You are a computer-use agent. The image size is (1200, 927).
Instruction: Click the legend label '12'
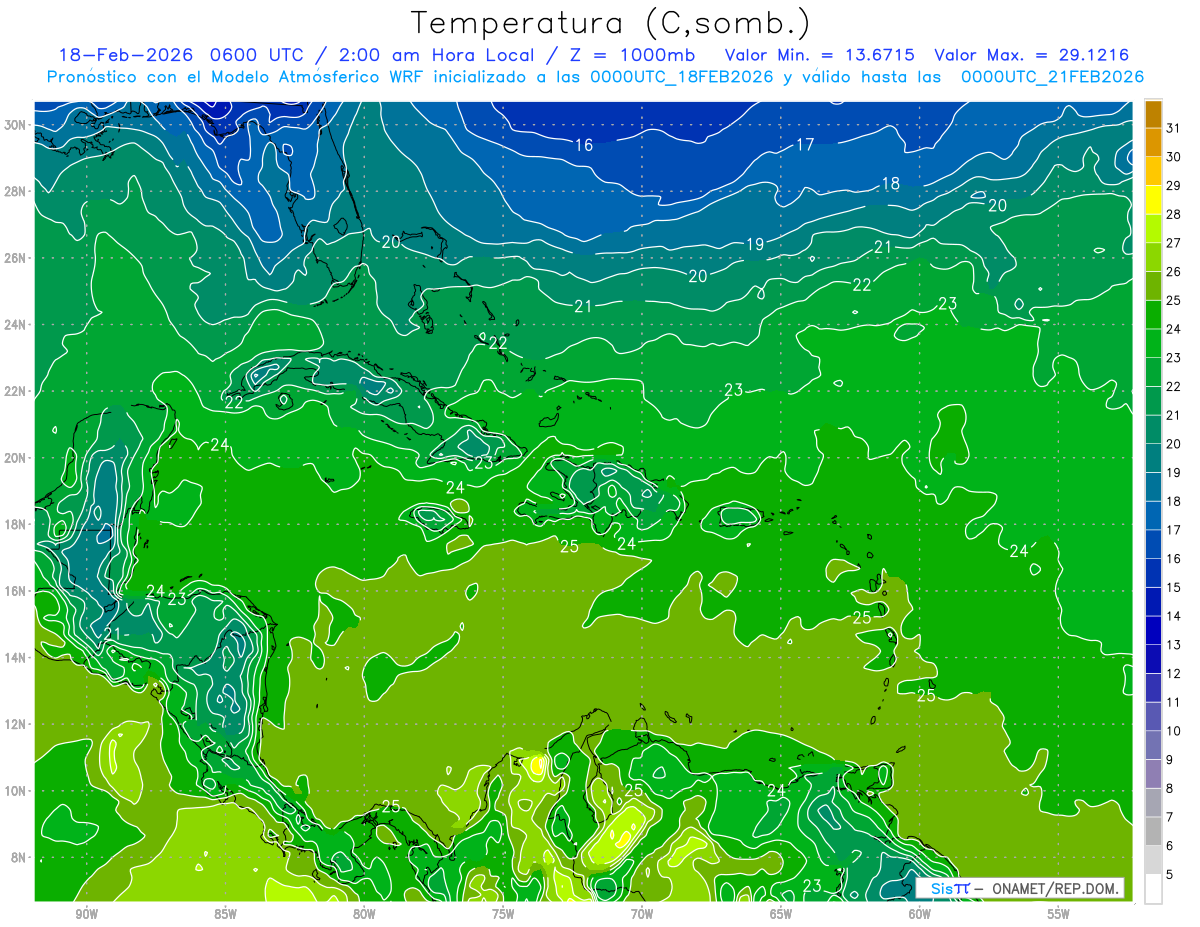tap(1174, 673)
